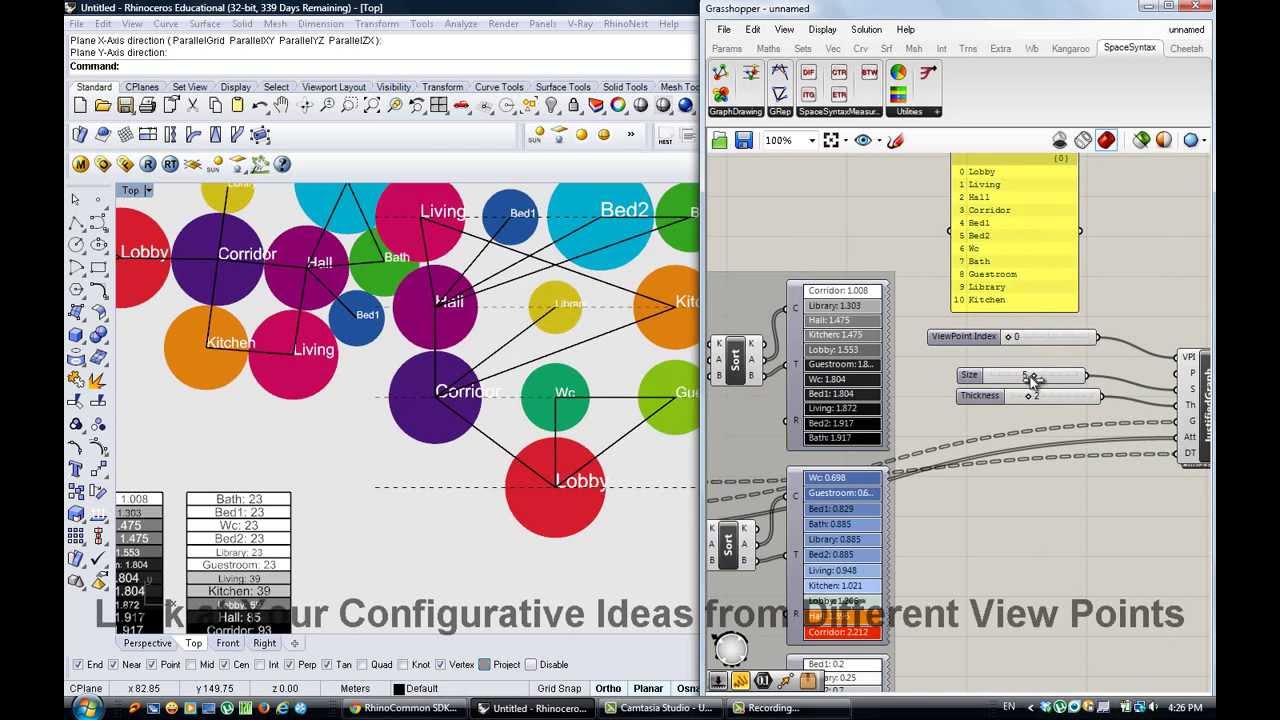Expand the V-Ray sun toolbar overflow arrows
Screen dimensions: 1280x720
point(631,135)
